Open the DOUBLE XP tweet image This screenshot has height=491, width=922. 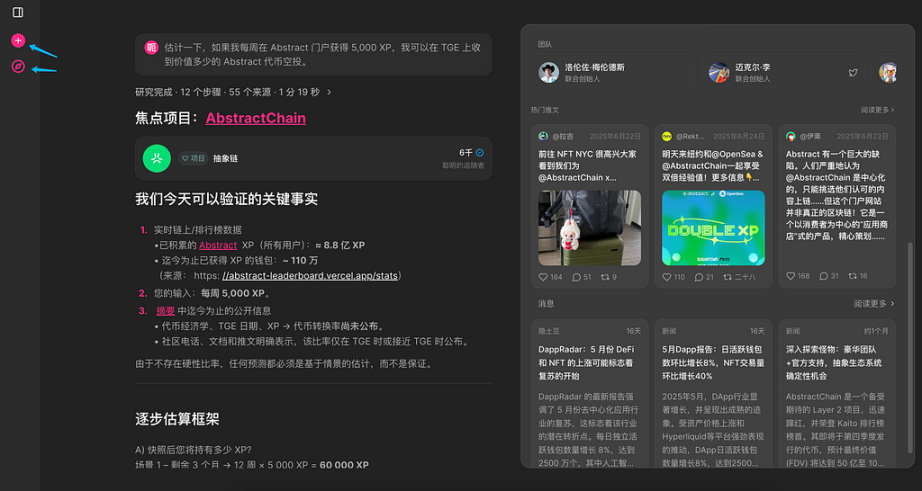click(713, 228)
